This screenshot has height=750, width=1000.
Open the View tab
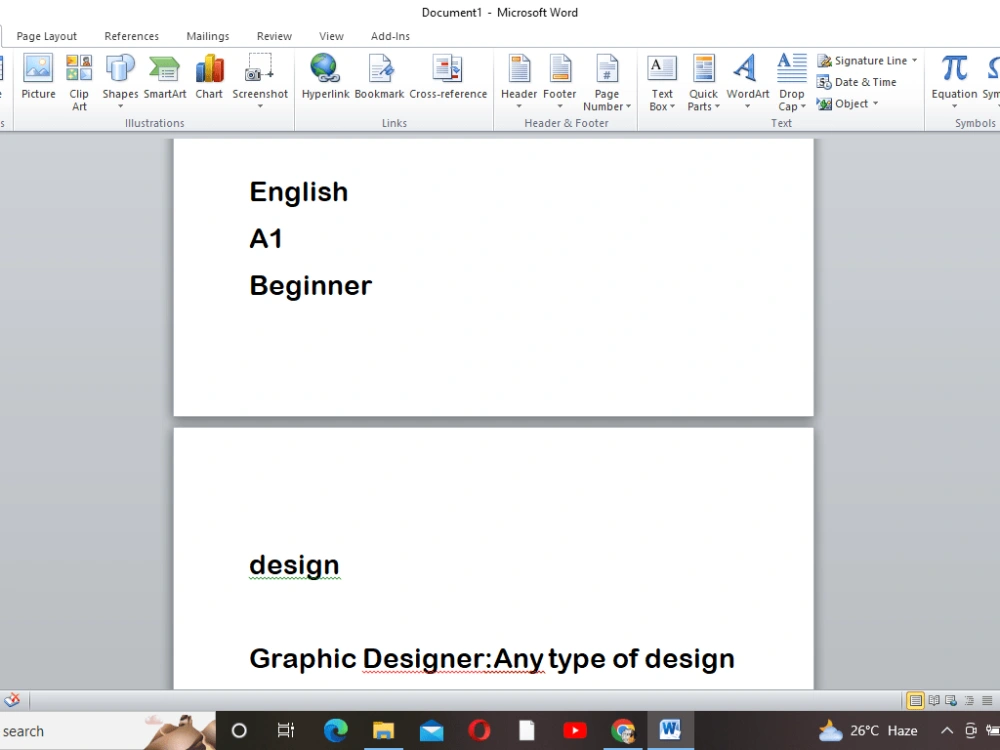(331, 36)
